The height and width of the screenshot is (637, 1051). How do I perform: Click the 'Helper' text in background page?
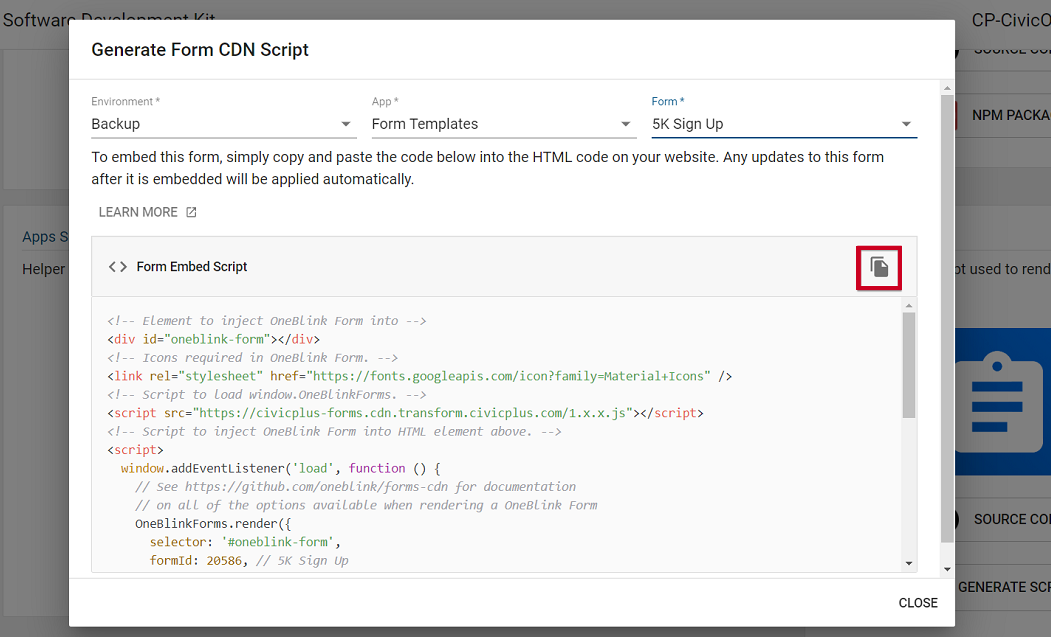pyautogui.click(x=44, y=269)
